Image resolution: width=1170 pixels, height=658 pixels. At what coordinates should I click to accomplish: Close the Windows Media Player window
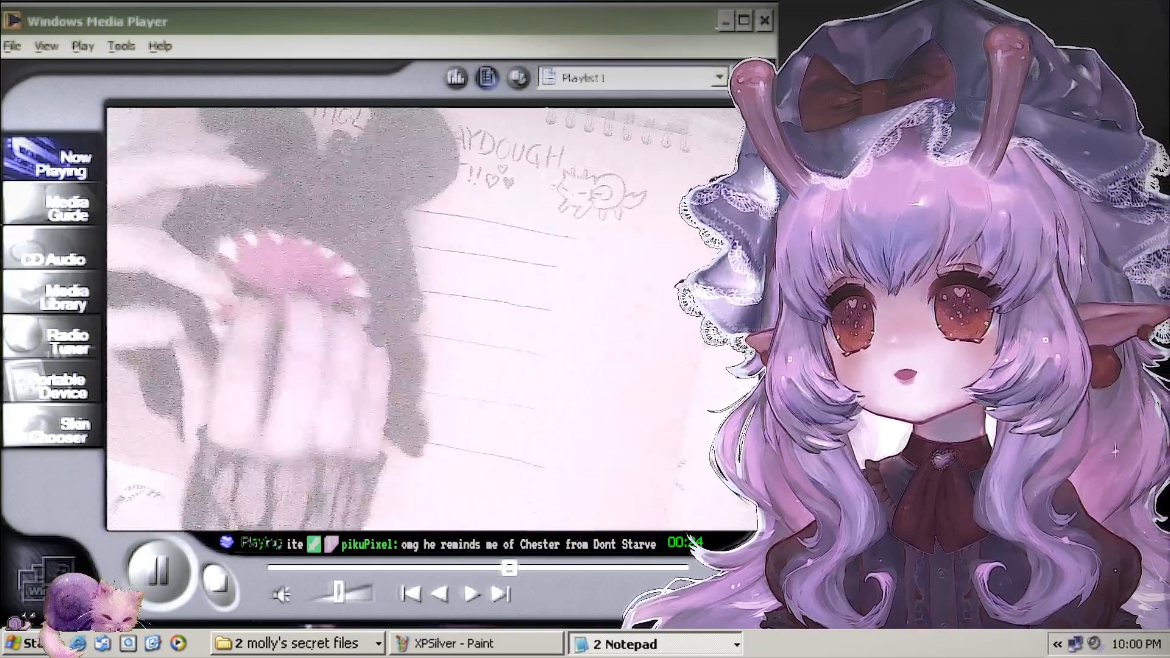[764, 21]
